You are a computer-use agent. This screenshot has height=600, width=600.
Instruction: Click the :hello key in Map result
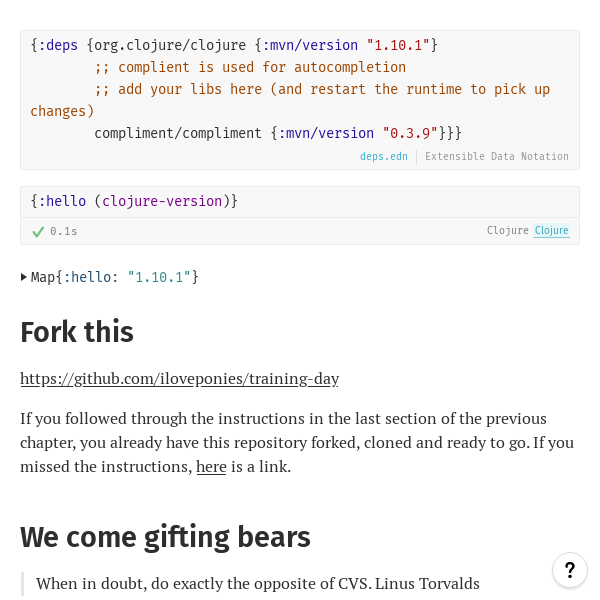[x=90, y=277]
